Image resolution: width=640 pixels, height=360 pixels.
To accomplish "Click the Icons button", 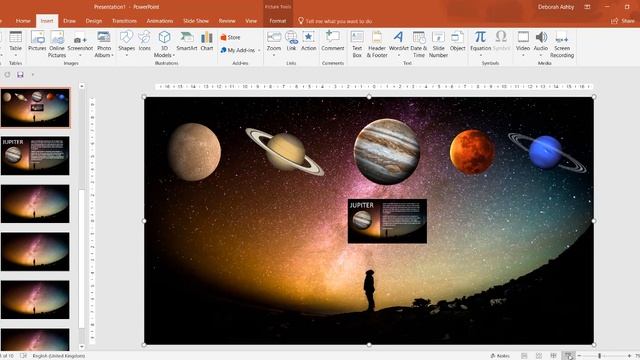I will point(144,41).
